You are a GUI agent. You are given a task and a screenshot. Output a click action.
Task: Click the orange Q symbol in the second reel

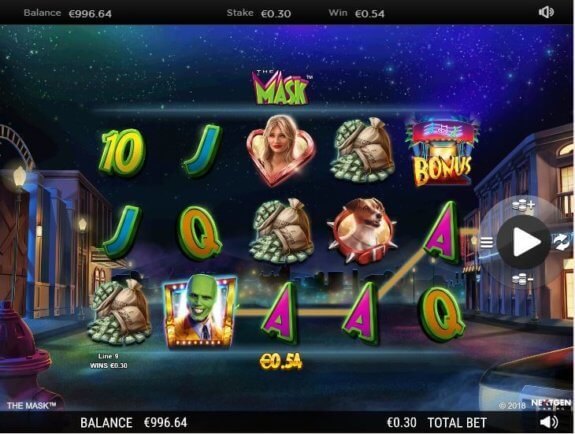(x=199, y=233)
